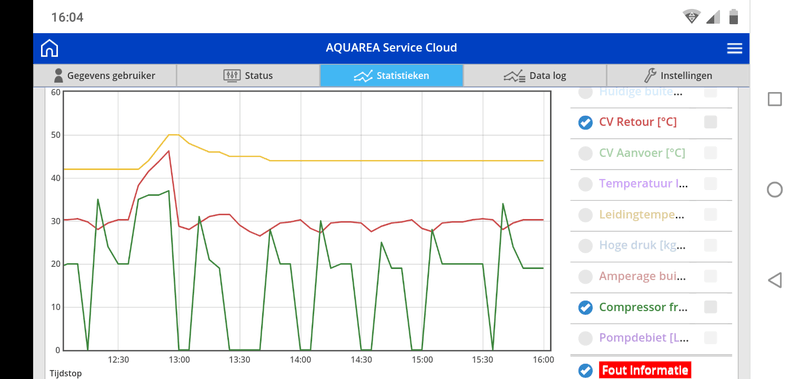Tap the graph-list icon on Data log tab
The width and height of the screenshot is (800, 379).
coord(514,76)
